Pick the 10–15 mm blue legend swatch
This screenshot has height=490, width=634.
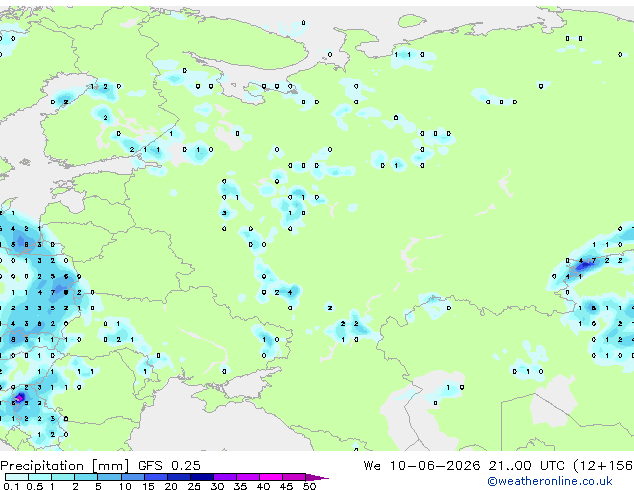[133, 477]
